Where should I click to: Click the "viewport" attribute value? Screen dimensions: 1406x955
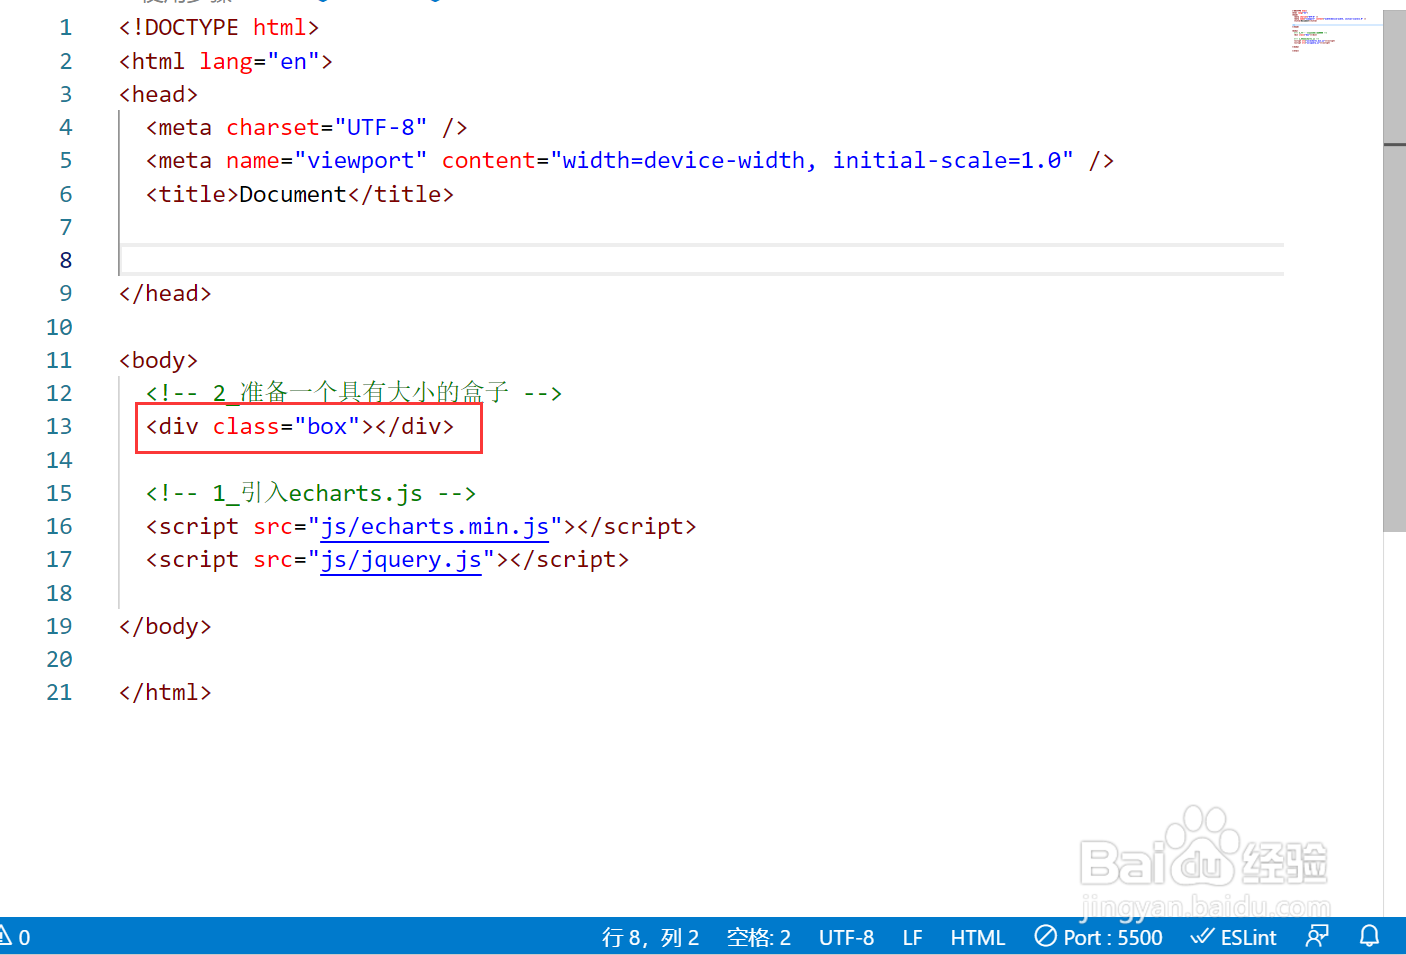click(360, 161)
